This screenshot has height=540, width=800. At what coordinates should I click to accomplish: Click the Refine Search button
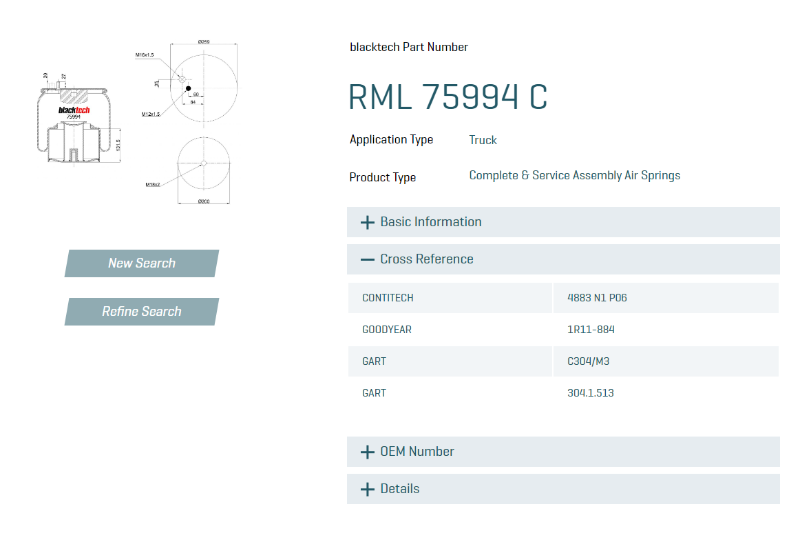142,311
